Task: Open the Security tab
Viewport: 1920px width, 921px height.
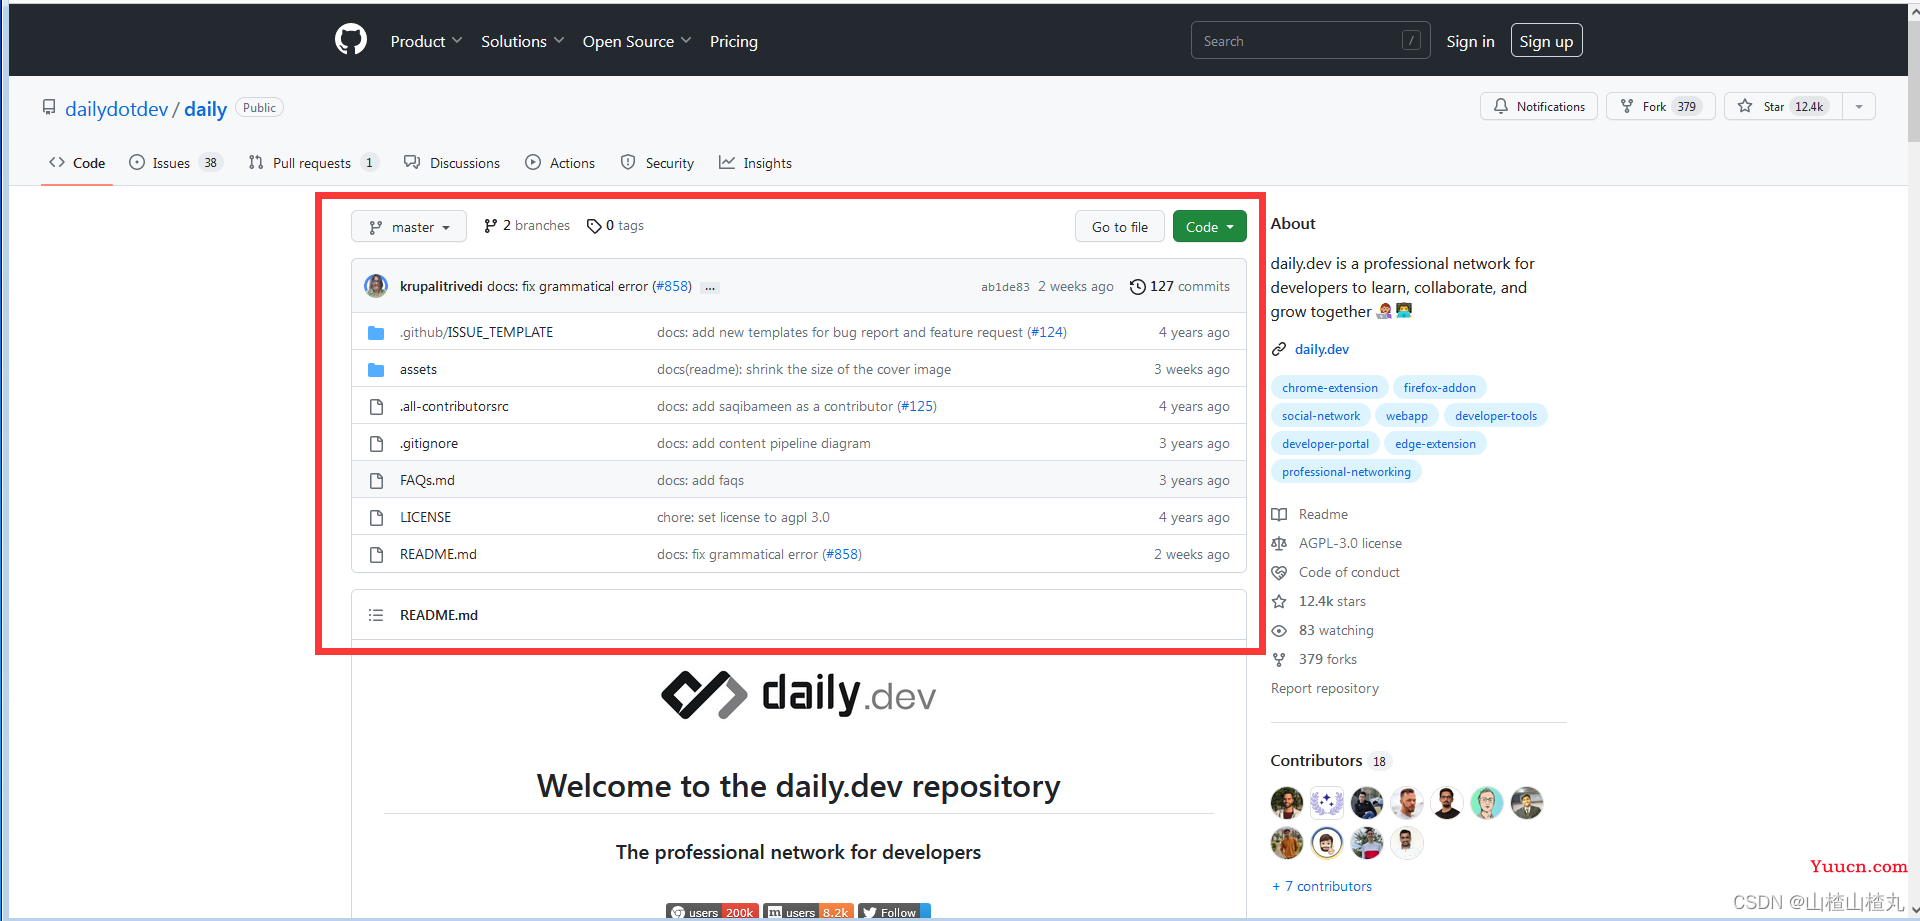Action: pyautogui.click(x=657, y=163)
